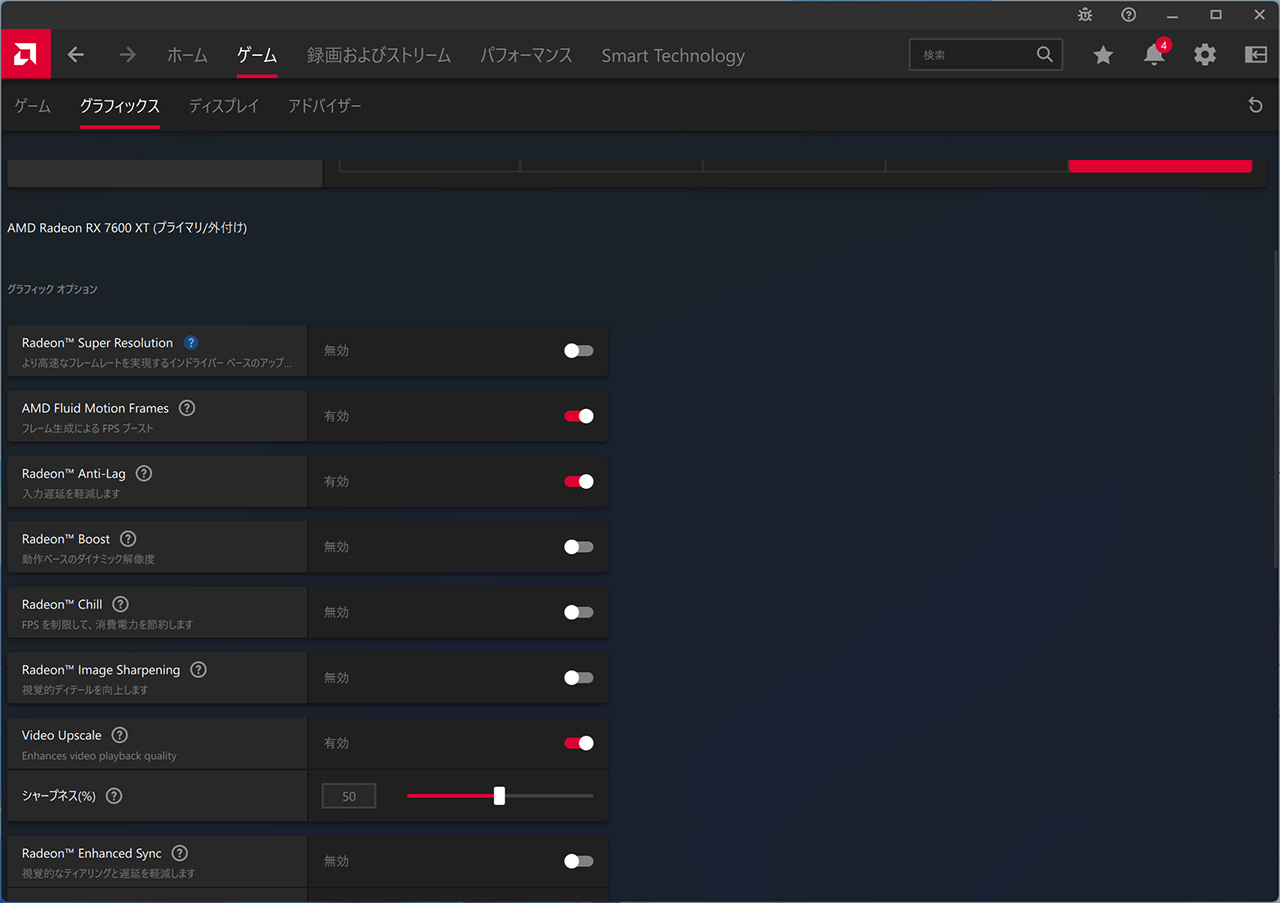Click the search magnifier icon
This screenshot has width=1280, height=903.
tap(1045, 55)
